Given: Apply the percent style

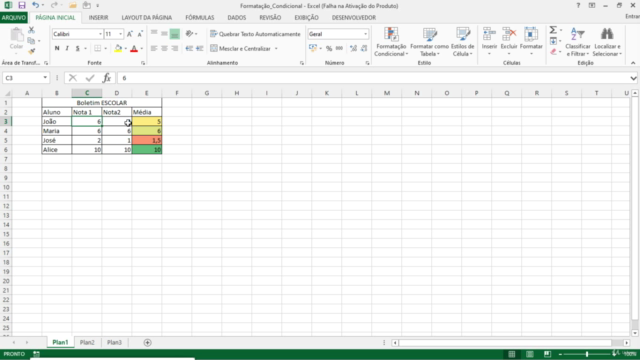Looking at the screenshot, I should pos(329,48).
